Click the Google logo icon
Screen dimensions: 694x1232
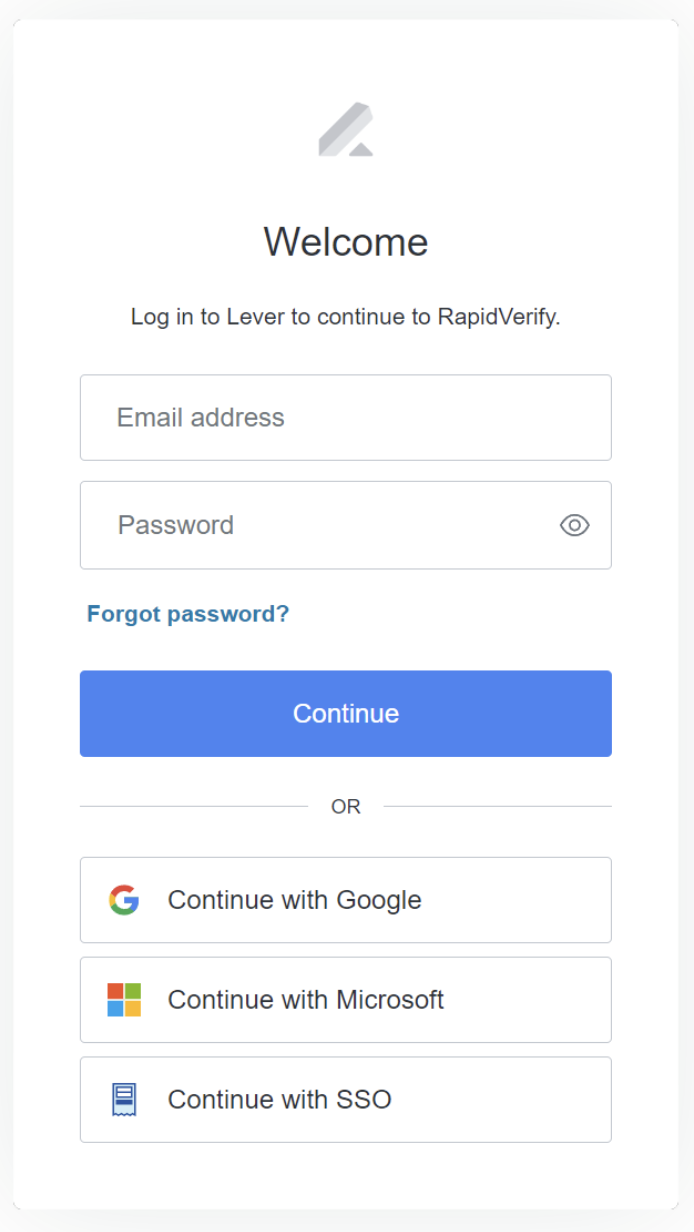click(x=124, y=900)
